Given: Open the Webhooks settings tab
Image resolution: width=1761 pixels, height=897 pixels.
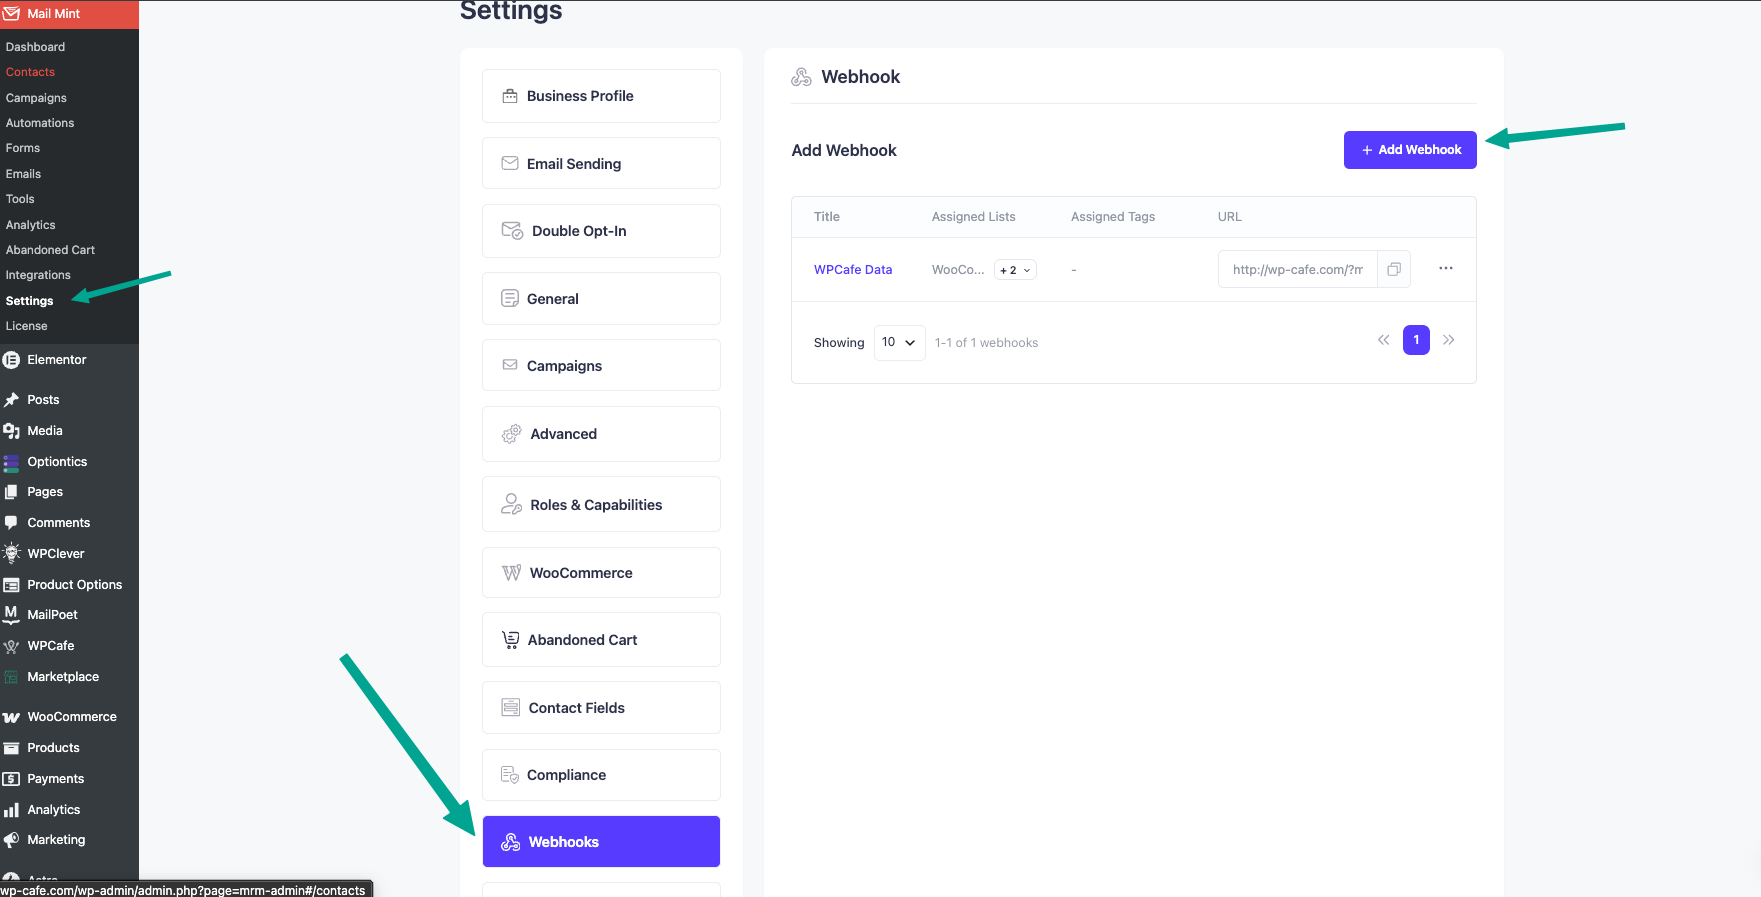Looking at the screenshot, I should (601, 842).
